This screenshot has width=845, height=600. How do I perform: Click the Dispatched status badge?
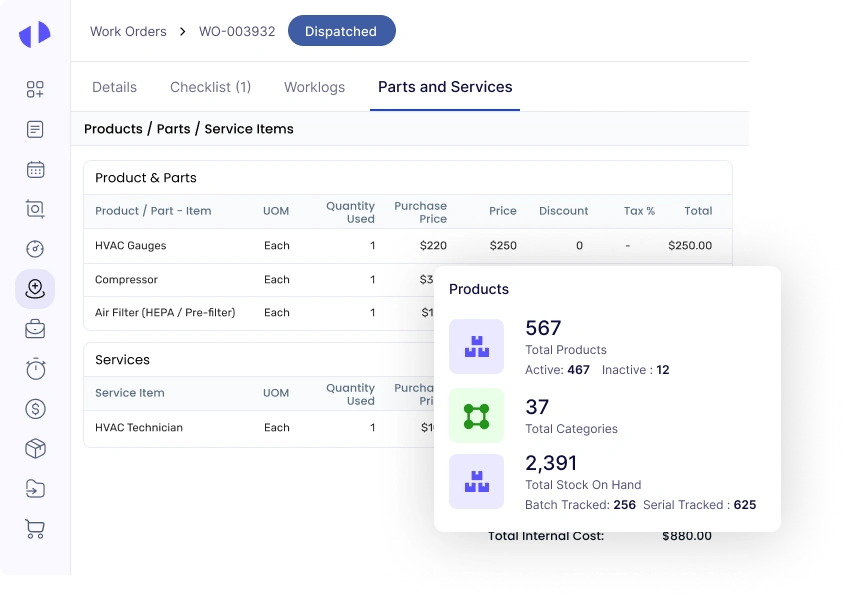pos(341,31)
